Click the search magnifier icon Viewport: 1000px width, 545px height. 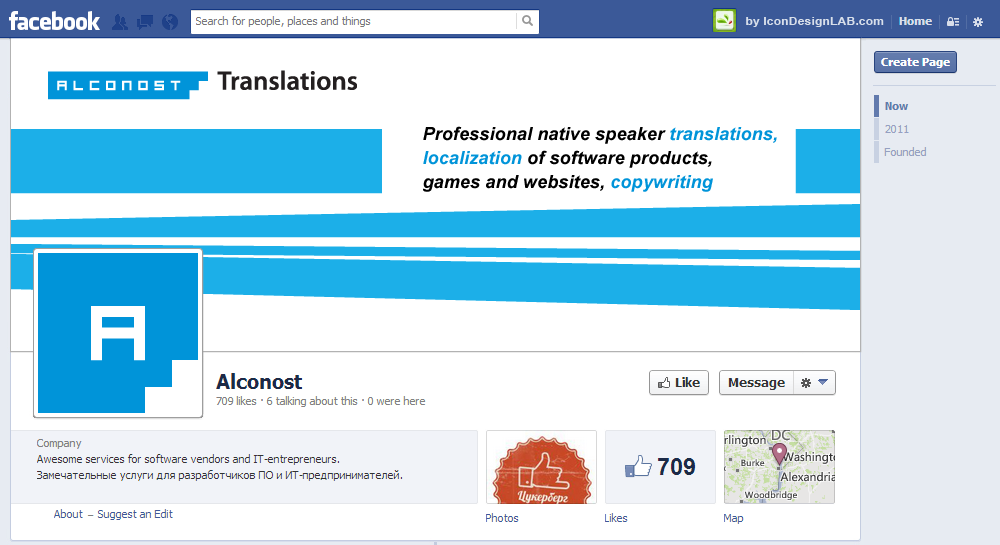527,21
